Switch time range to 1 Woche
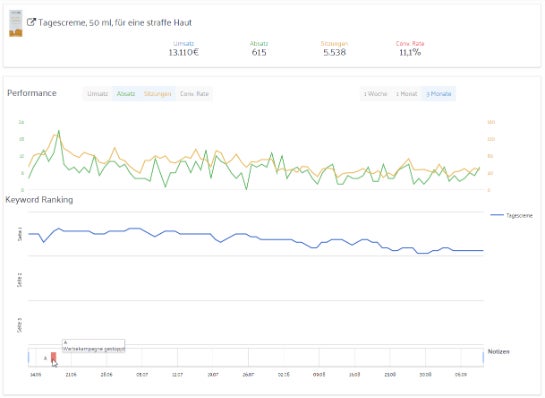Screen dimensions: 545x398 click(375, 94)
